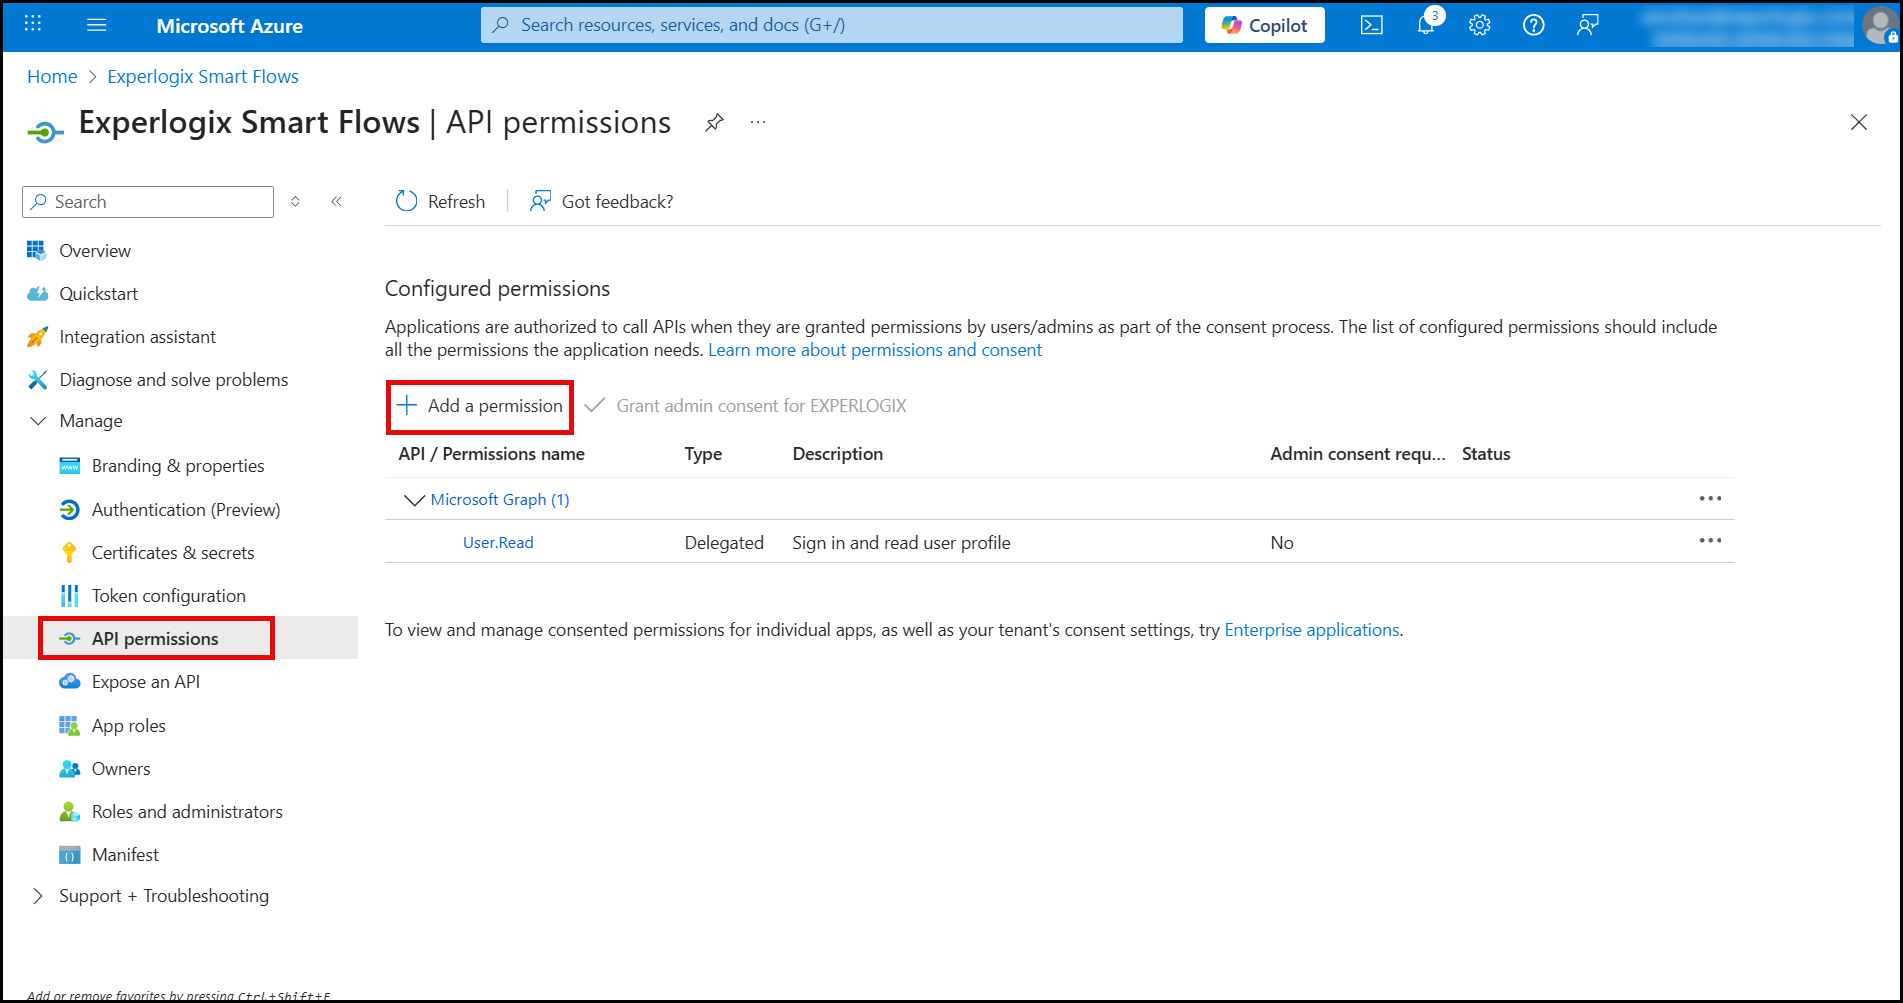
Task: Open Learn more about permissions and consent
Action: coord(875,350)
